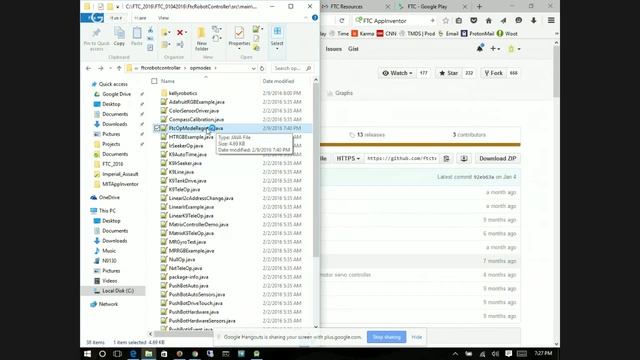Image resolution: width=640 pixels, height=360 pixels.
Task: Open the GitHub profile avatar dropdown
Action: 514,49
